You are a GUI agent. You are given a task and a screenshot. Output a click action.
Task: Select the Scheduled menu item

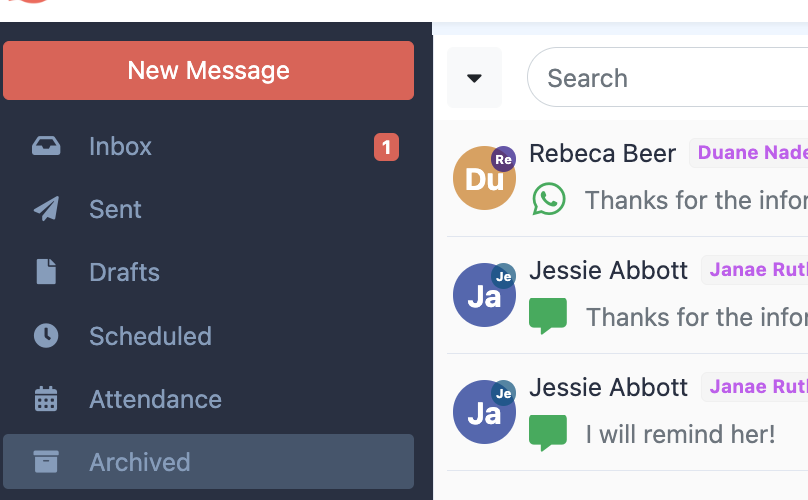click(150, 336)
